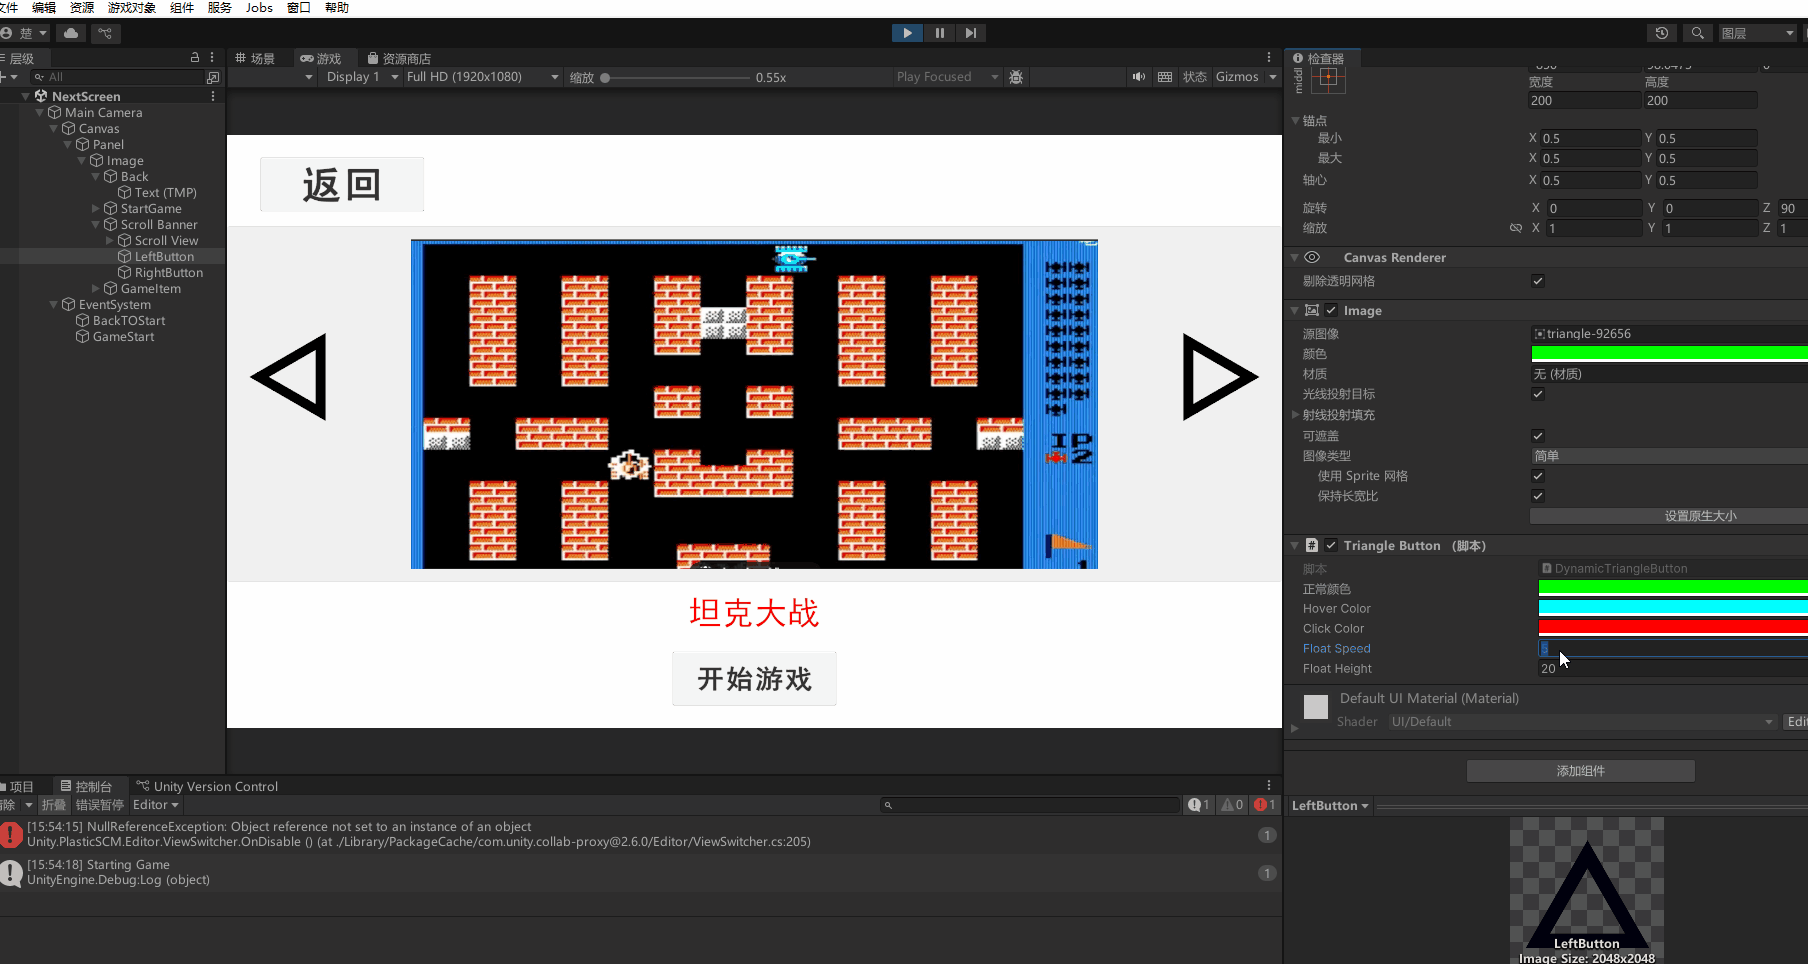
Task: Open the Jobs menu
Action: 259,8
